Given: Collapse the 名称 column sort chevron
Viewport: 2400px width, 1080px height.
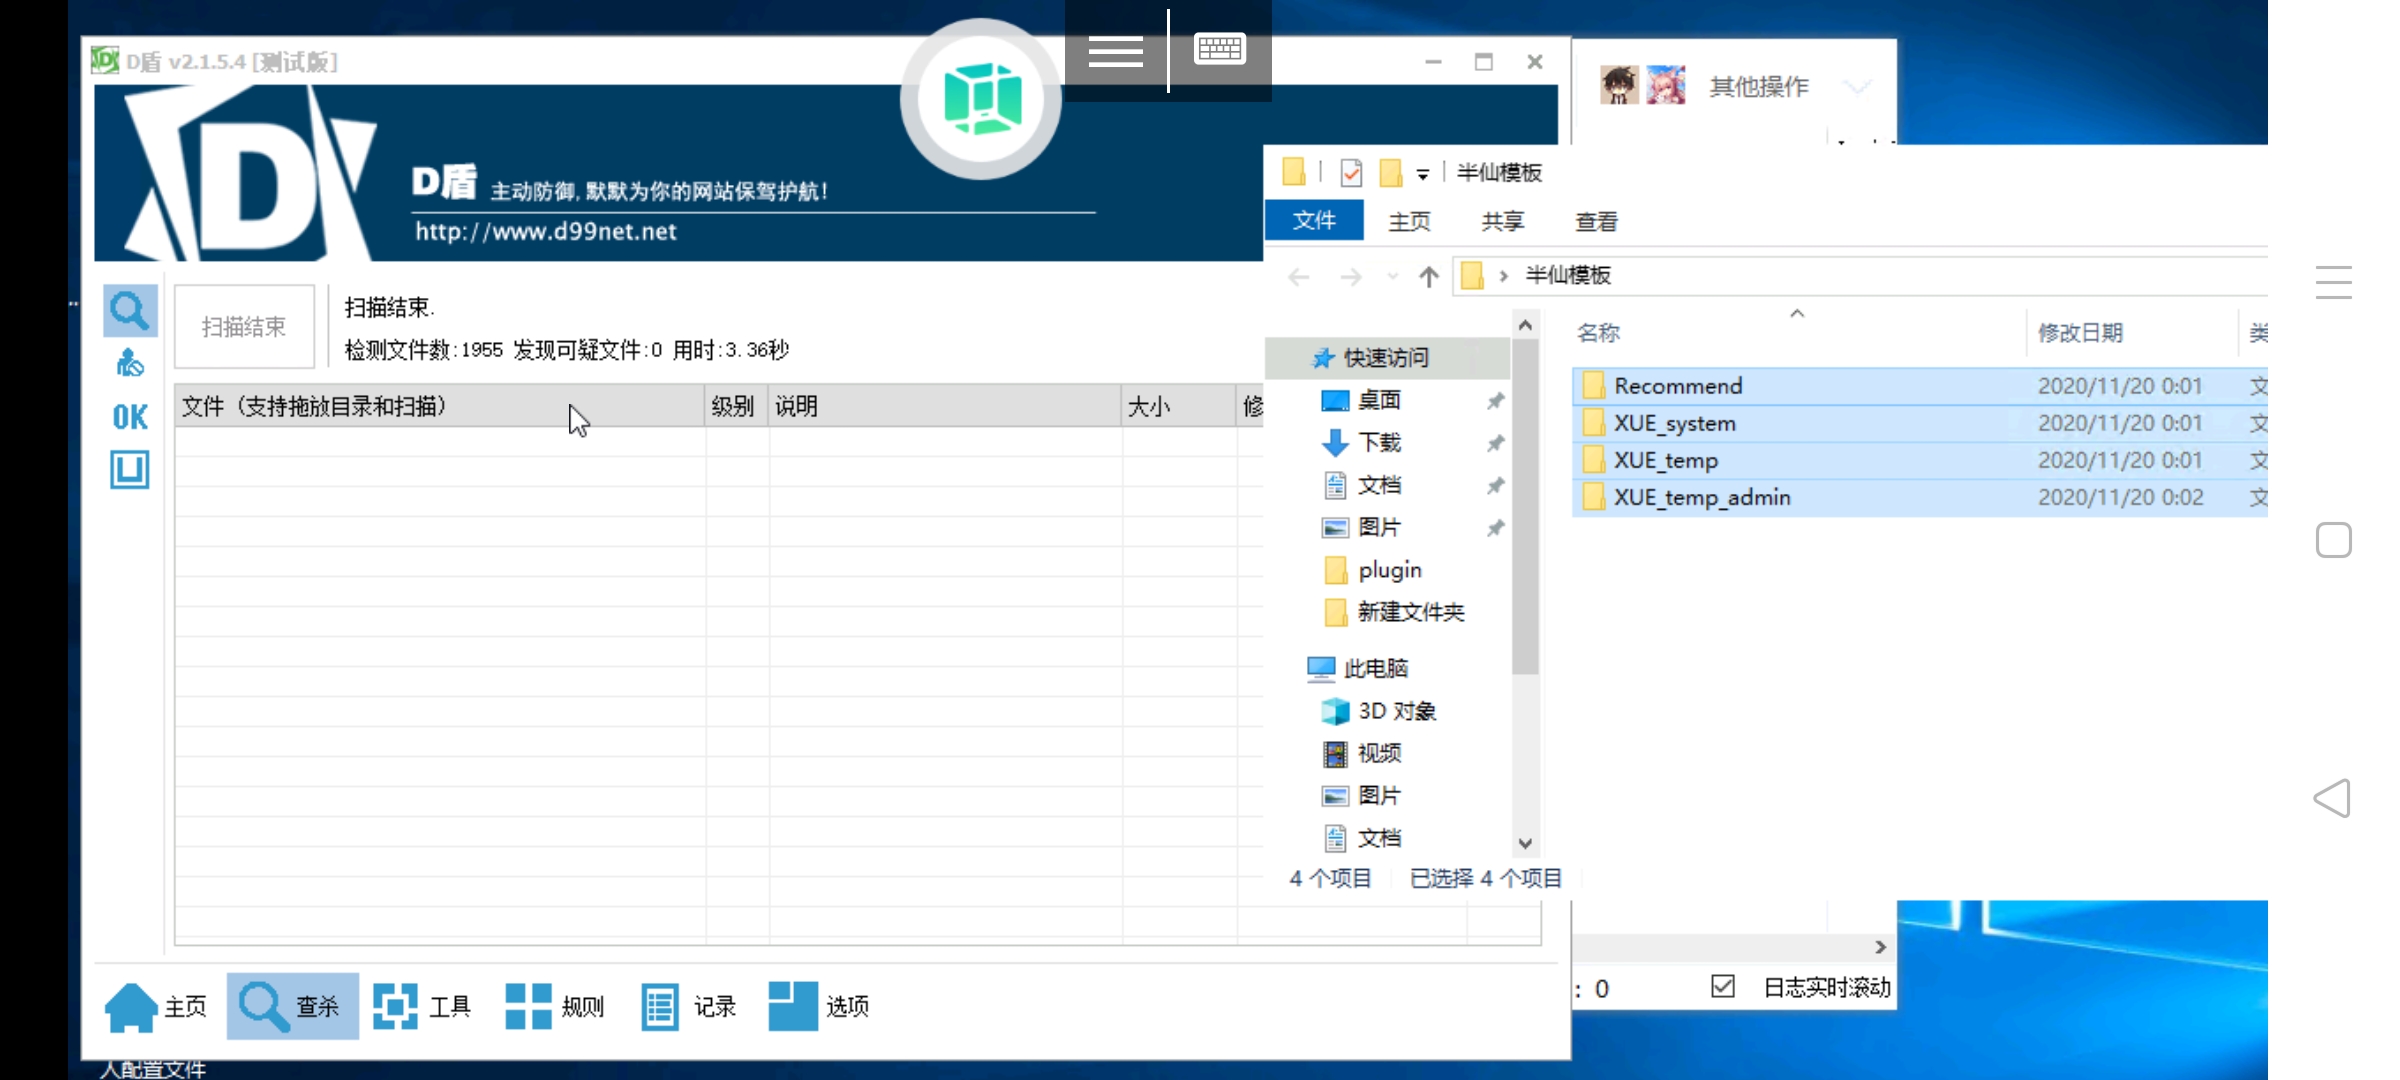Looking at the screenshot, I should [1797, 314].
